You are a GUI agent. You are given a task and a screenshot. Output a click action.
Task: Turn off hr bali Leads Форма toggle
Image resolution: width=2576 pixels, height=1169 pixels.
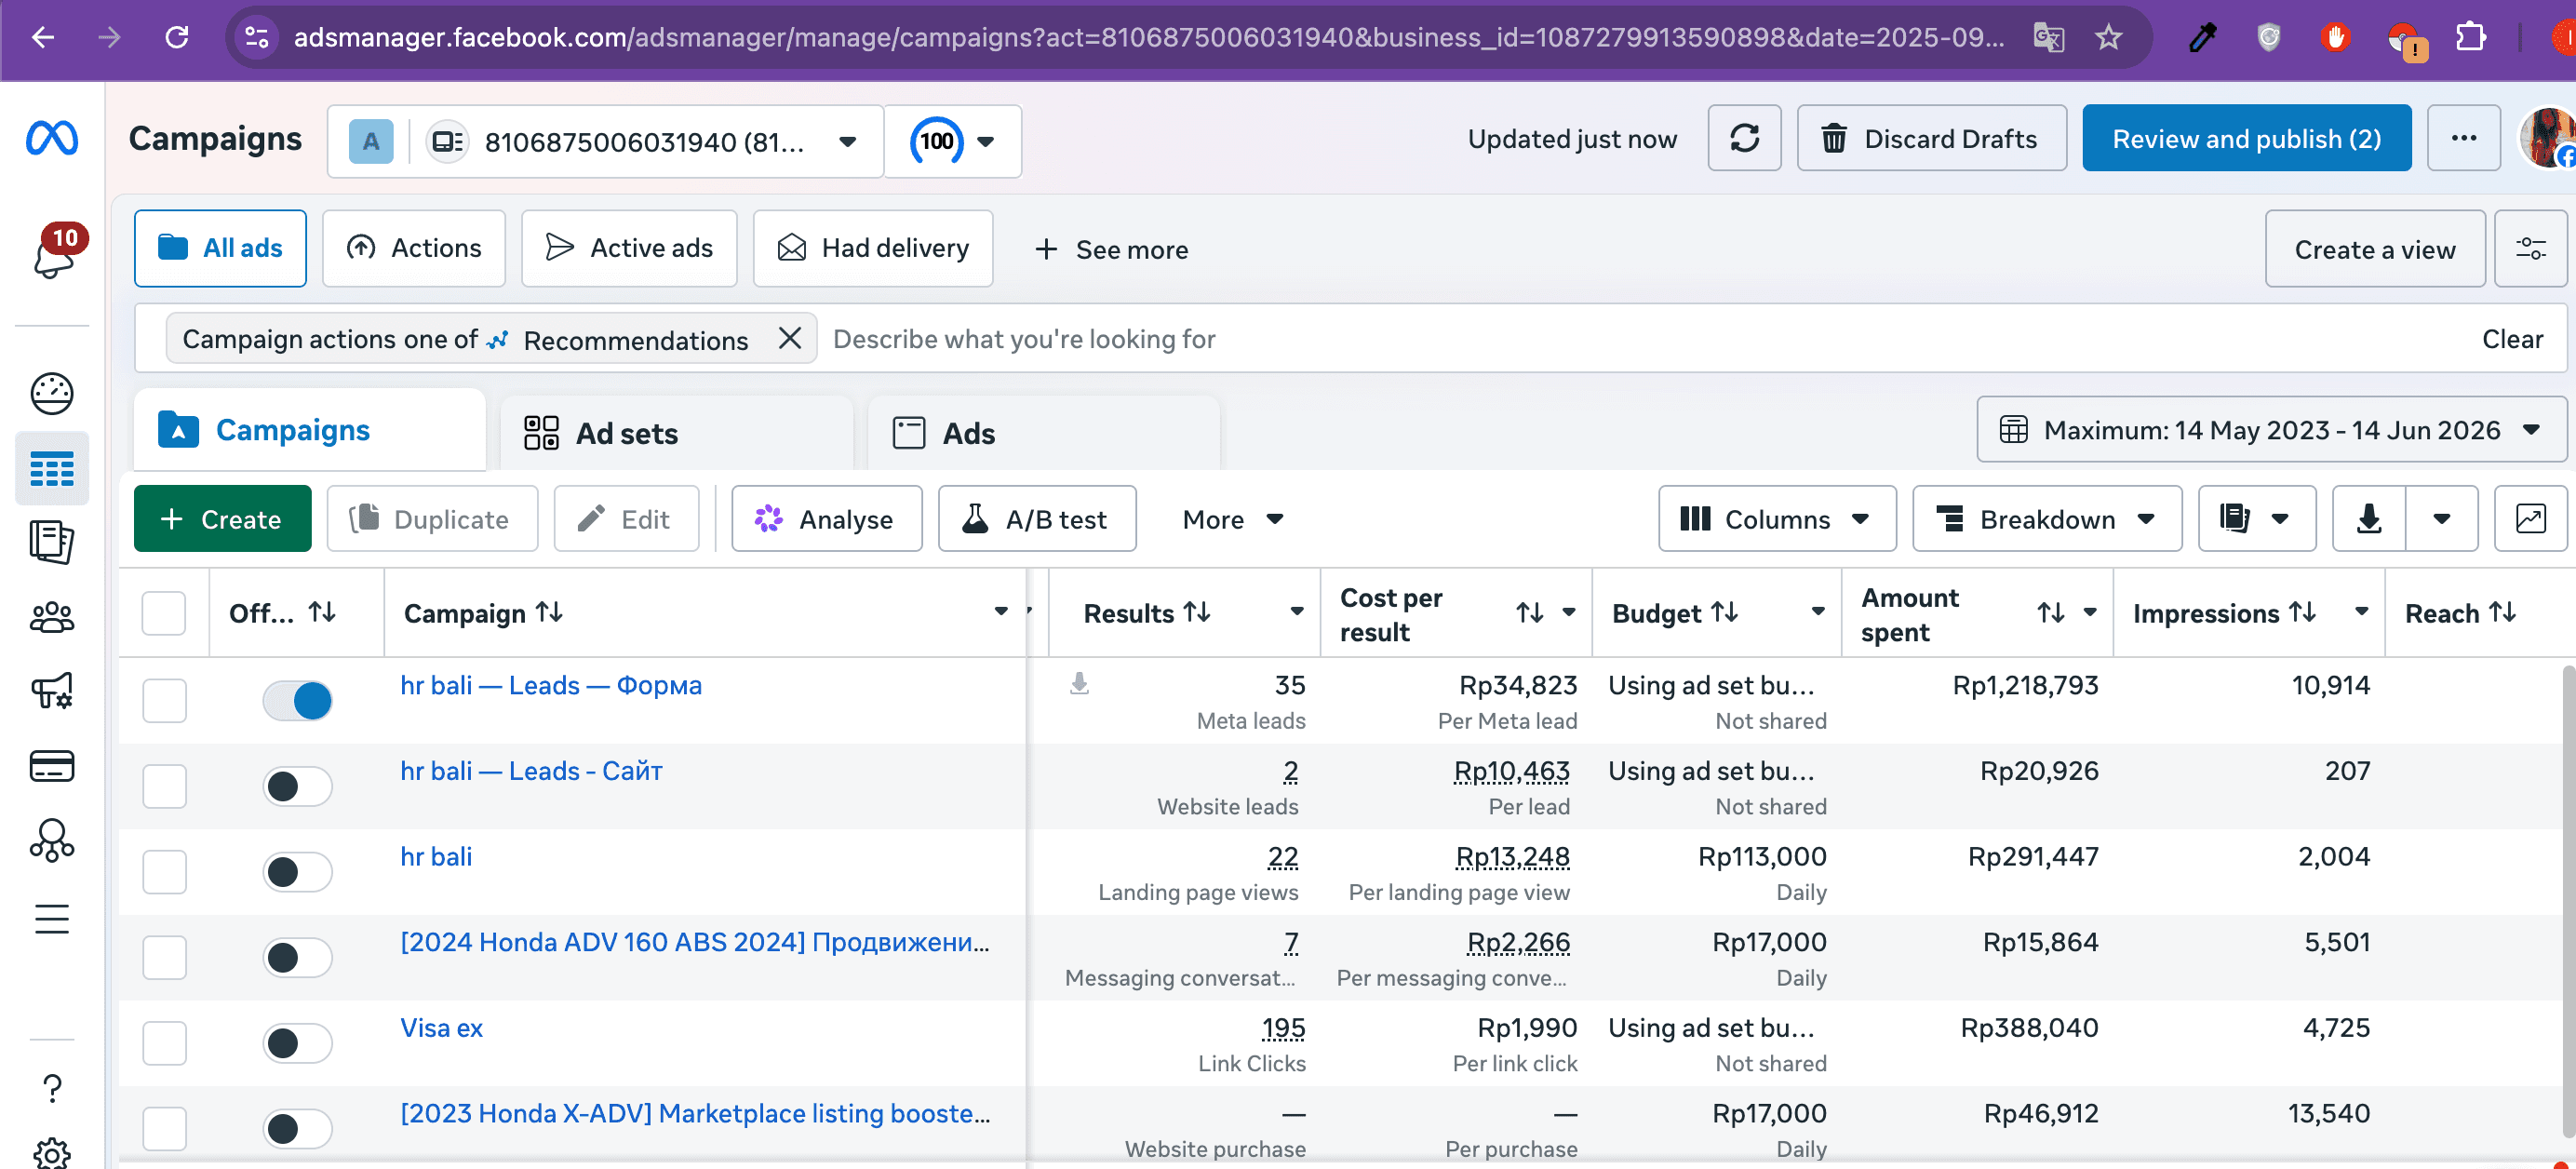tap(297, 700)
